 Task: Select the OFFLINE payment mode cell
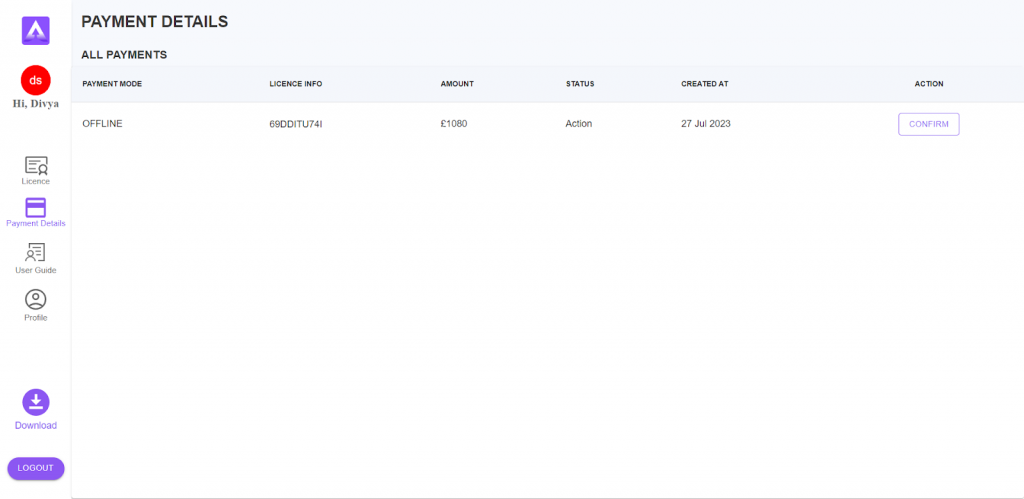point(102,123)
